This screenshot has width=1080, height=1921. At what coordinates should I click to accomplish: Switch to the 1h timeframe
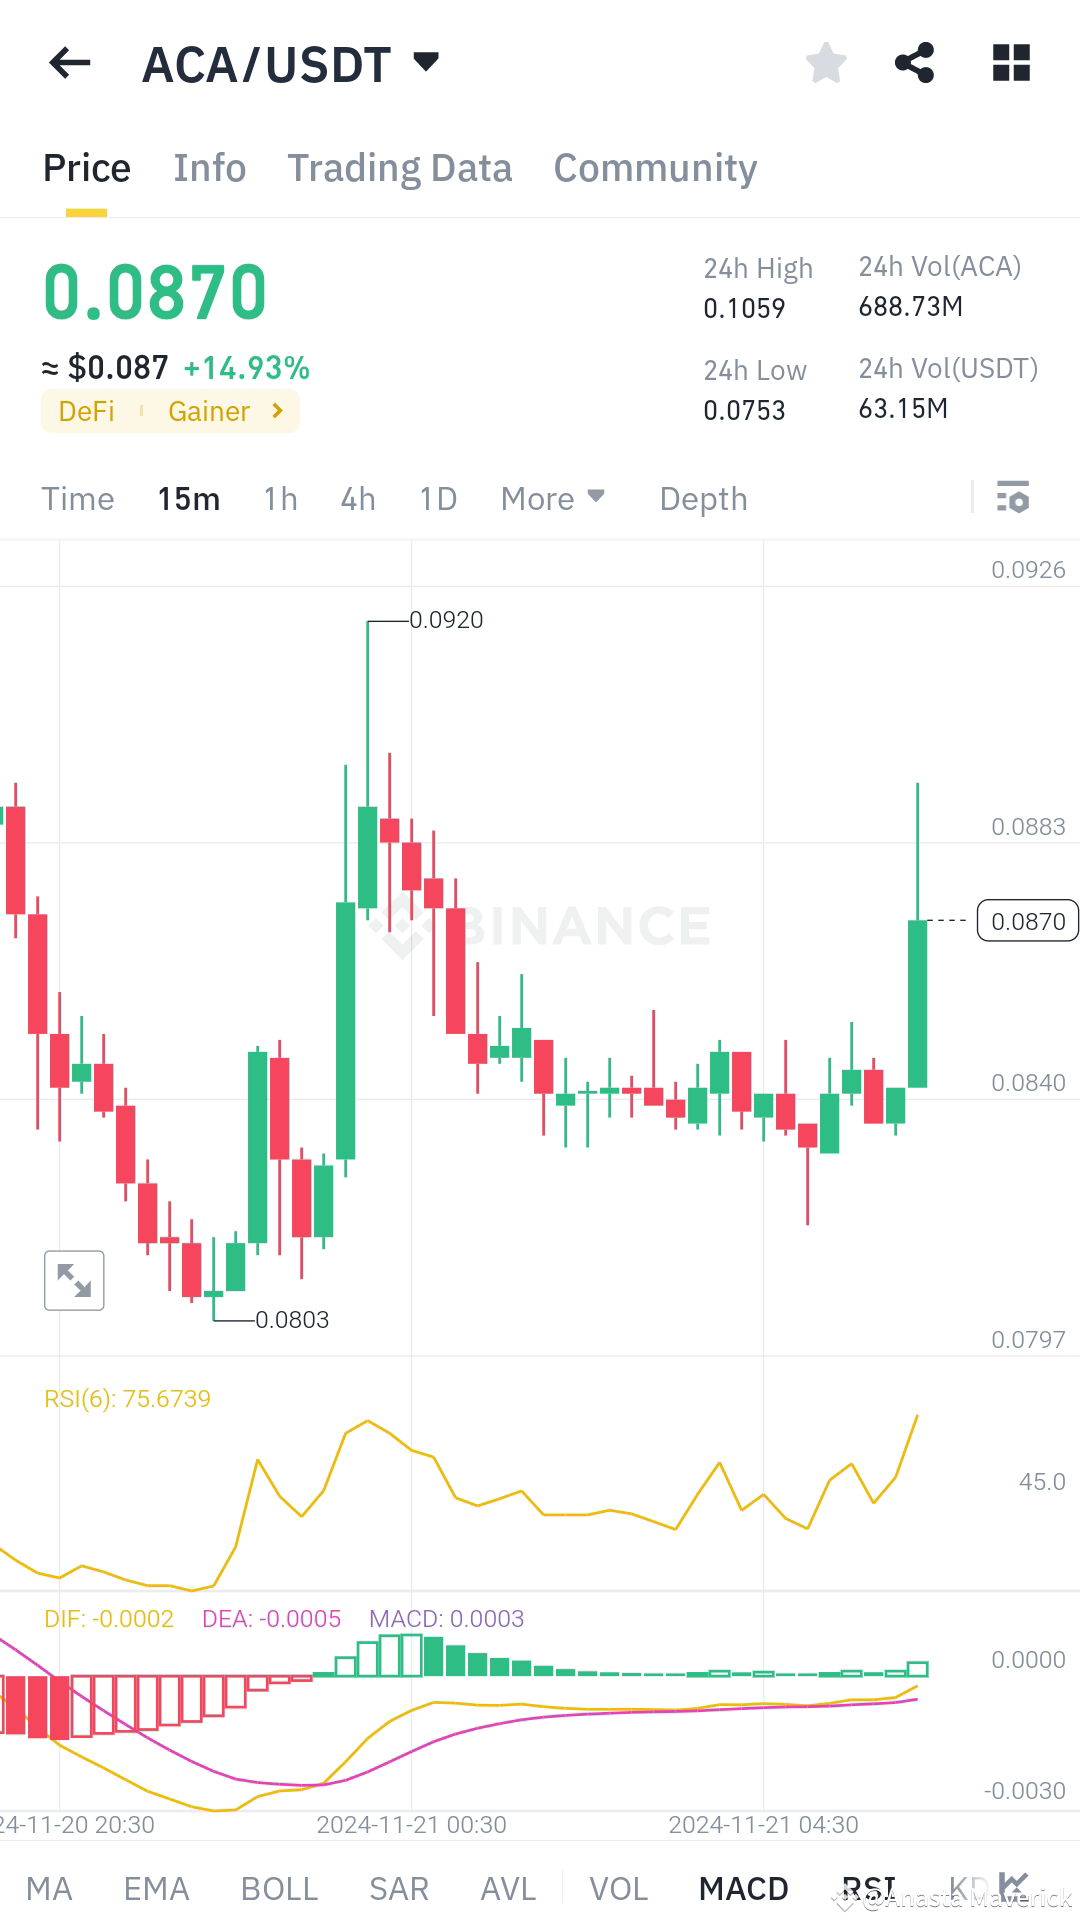pos(279,498)
